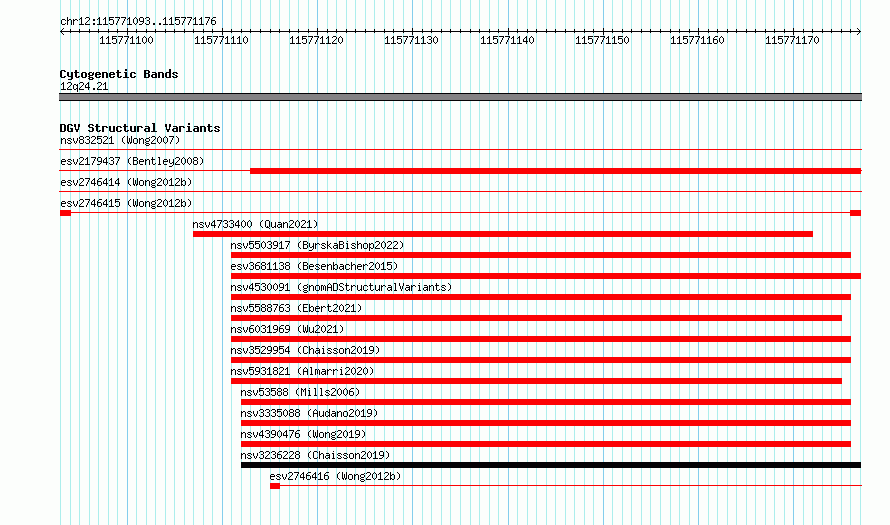Click the esv2746415 (Wong2012b) label
890x525 pixels.
pos(126,203)
